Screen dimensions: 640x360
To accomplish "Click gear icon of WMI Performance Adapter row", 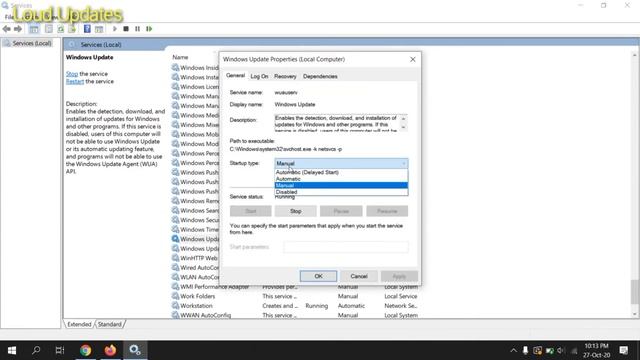I will pos(176,287).
